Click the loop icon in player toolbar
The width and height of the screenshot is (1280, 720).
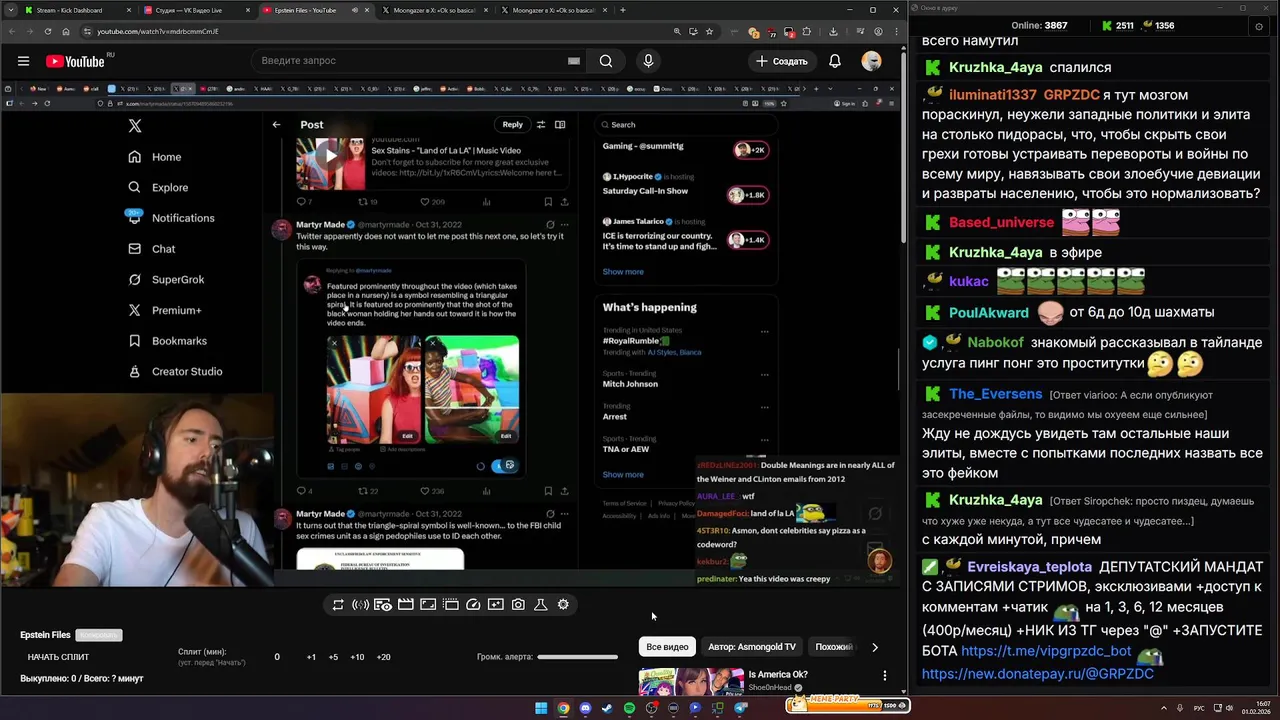[x=338, y=605]
